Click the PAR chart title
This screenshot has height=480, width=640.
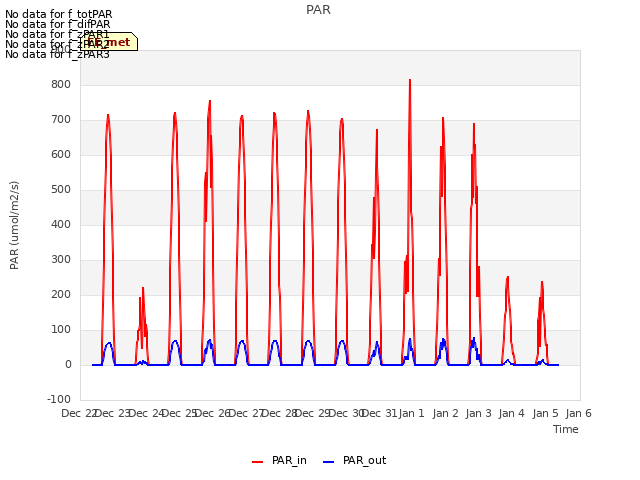[x=318, y=10]
